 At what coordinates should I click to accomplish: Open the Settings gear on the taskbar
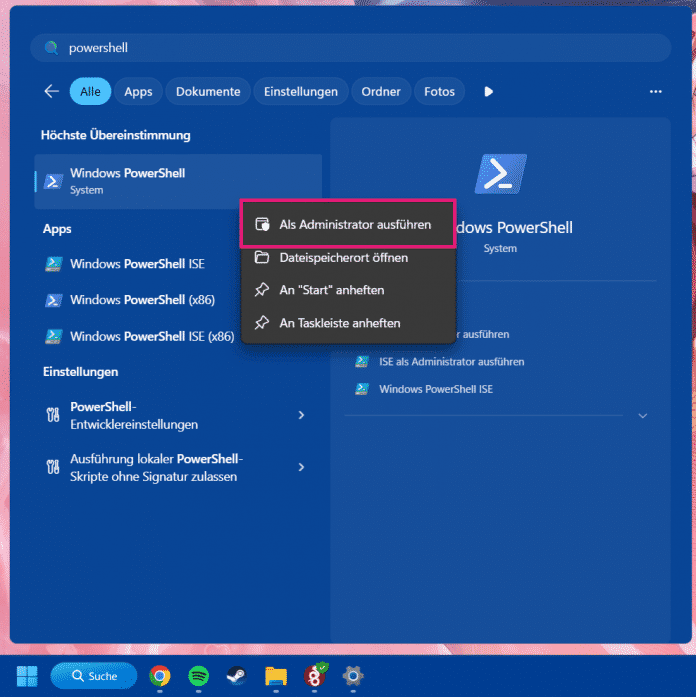(x=353, y=676)
